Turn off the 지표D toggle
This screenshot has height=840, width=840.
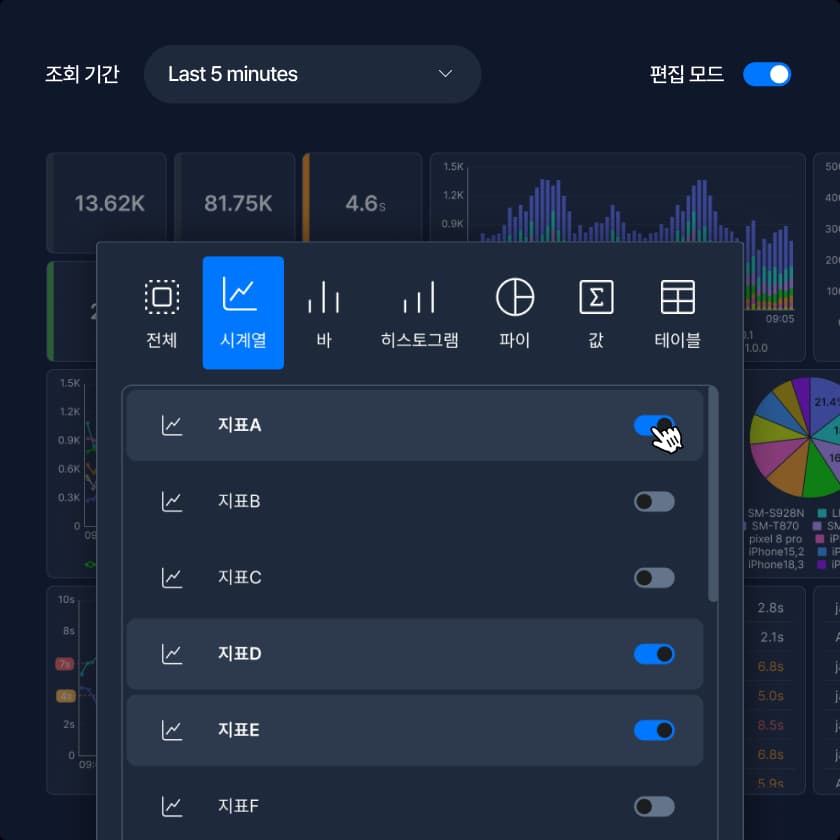[654, 654]
